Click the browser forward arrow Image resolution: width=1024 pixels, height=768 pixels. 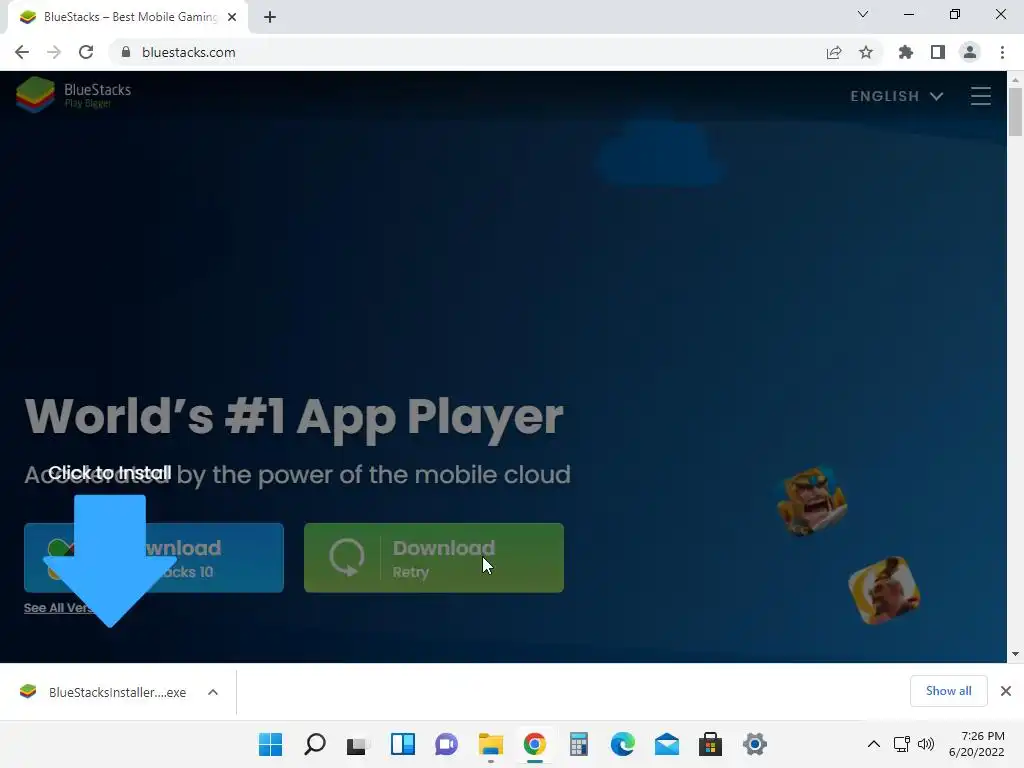[x=54, y=52]
